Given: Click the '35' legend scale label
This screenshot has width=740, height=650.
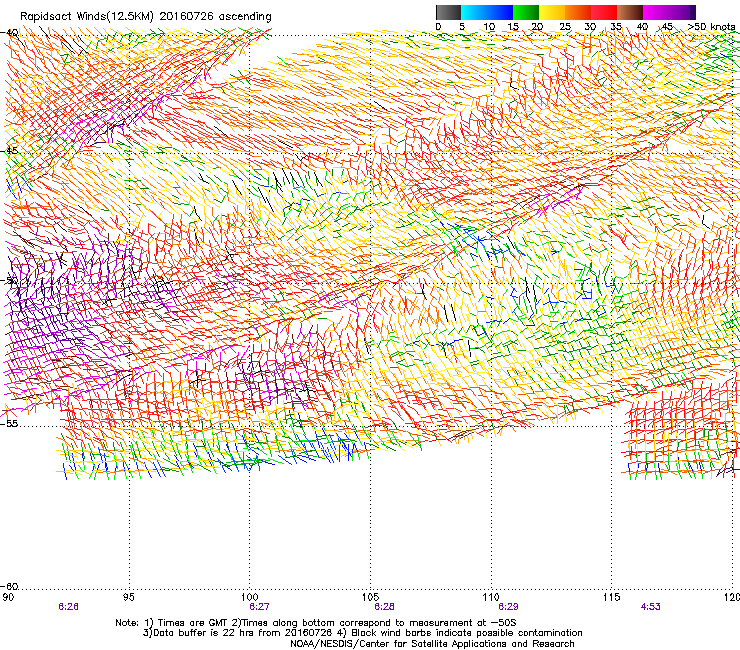Looking at the screenshot, I should pos(616,27).
